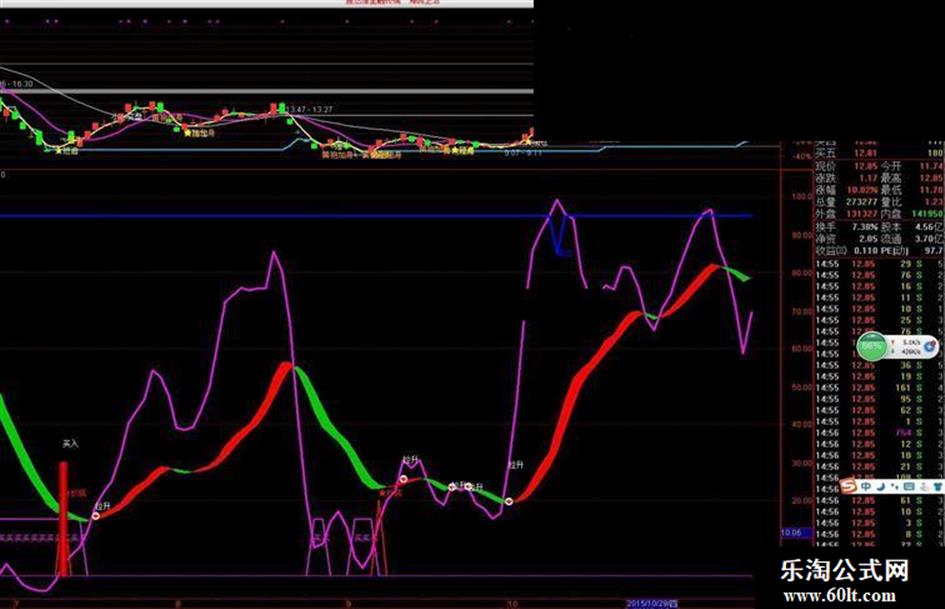Click the 9.07 - 9.11 price range label
945x609 pixels.
tap(523, 153)
